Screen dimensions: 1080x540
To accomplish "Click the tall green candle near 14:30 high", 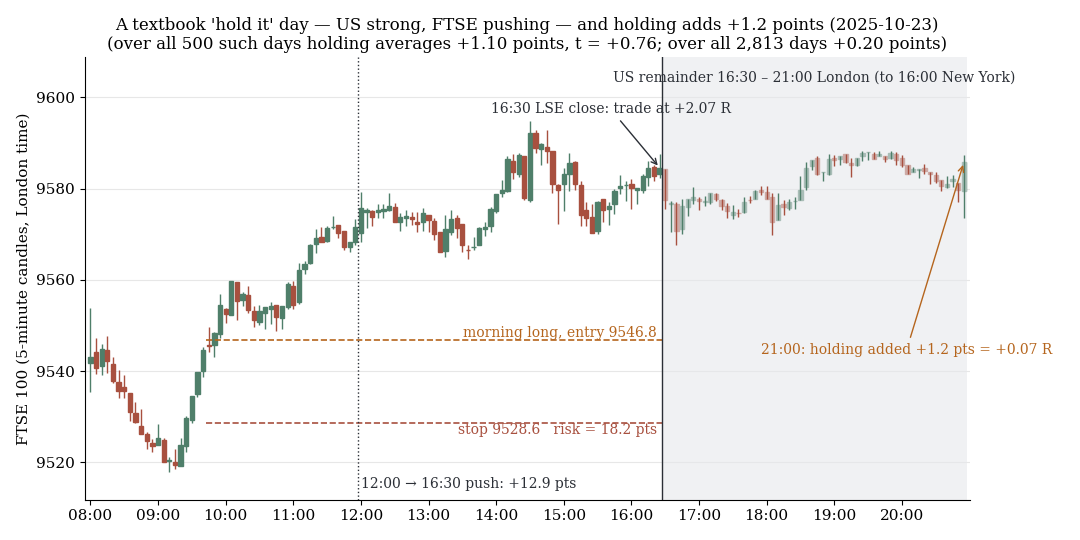I will coord(530,165).
